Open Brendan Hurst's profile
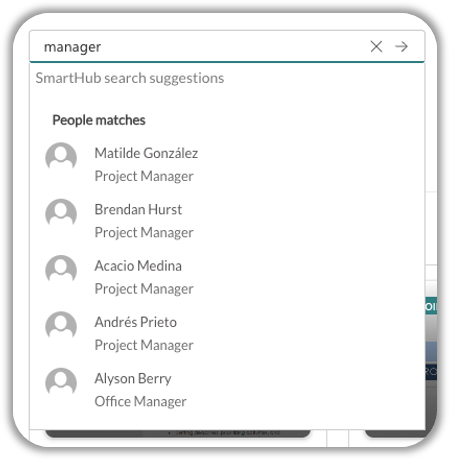The height and width of the screenshot is (460, 450). [138, 210]
